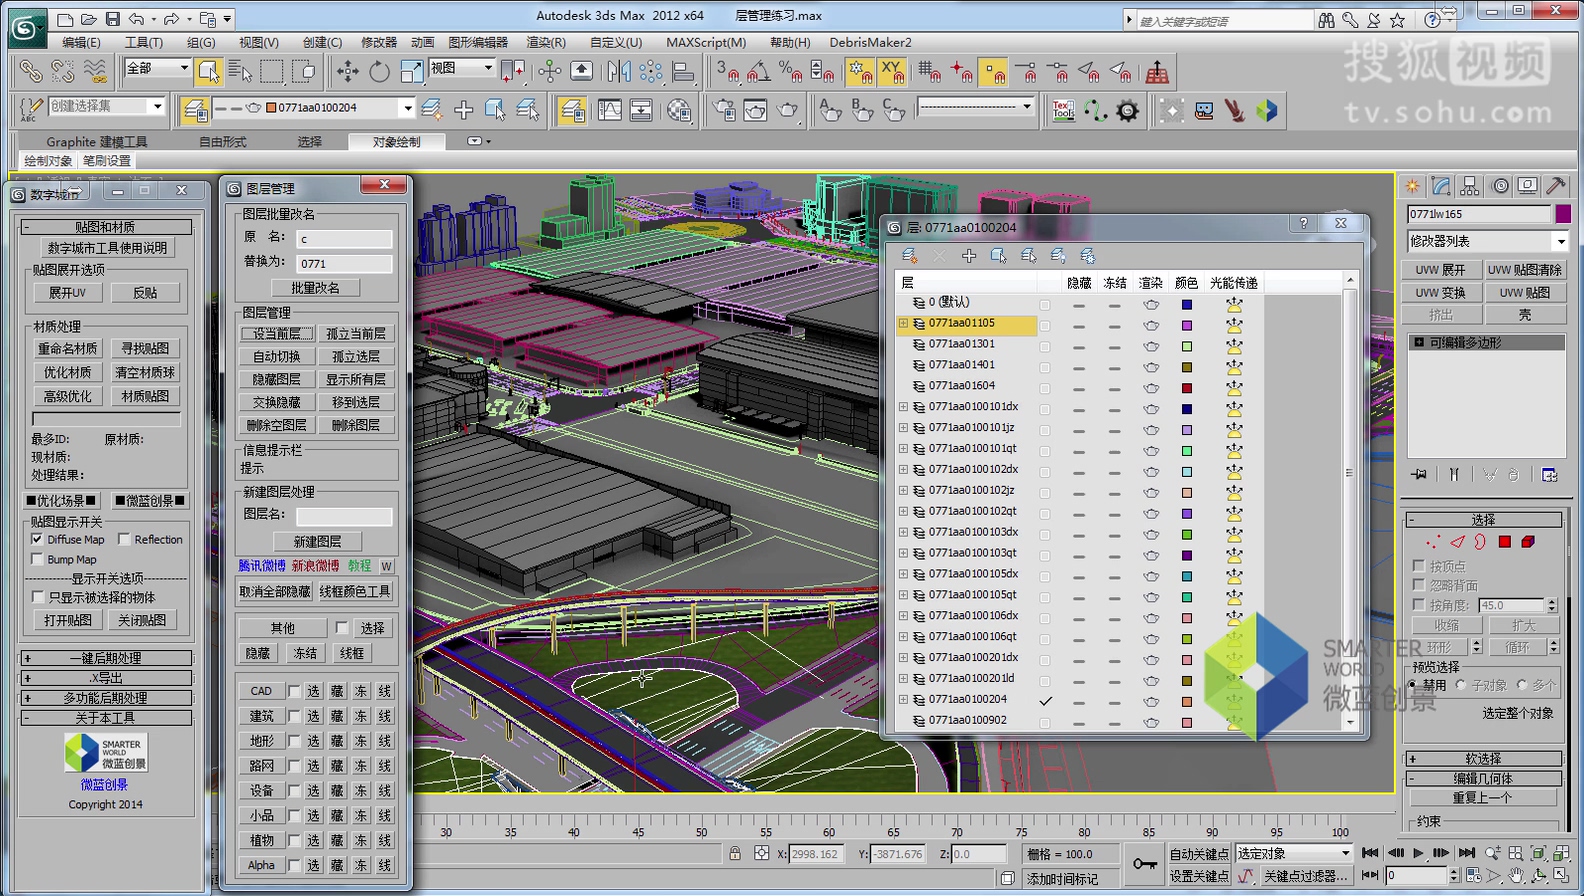This screenshot has width=1584, height=896.
Task: Click color swatch of layer 0771aa01105
Action: pos(1187,326)
